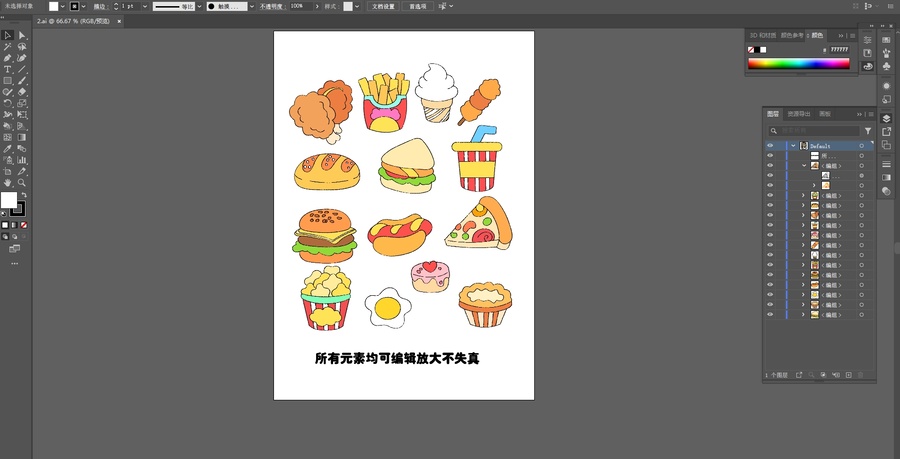Open opacity 不透明度 arrow flyout
The image size is (900, 459).
click(317, 6)
